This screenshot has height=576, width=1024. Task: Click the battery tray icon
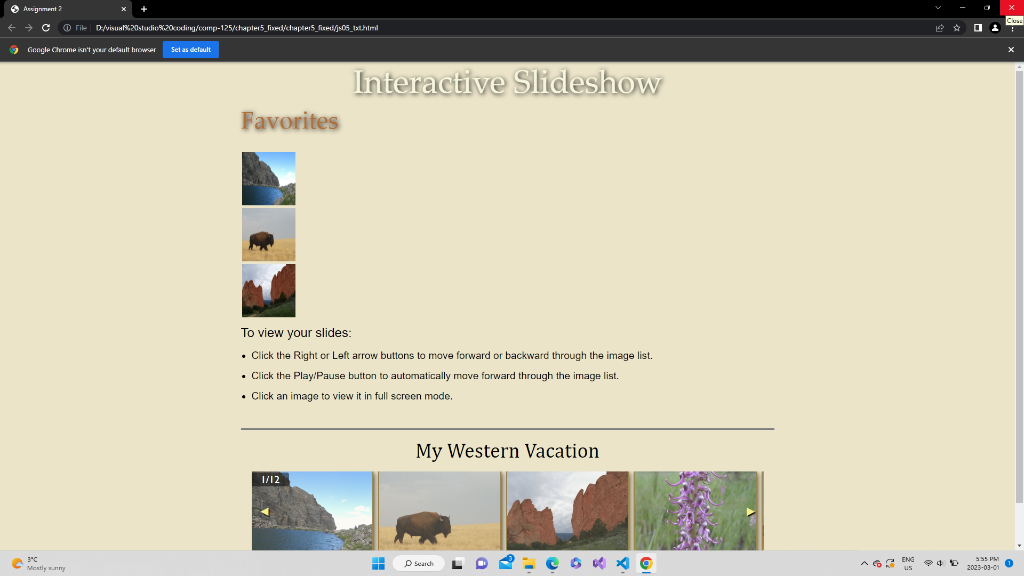954,564
